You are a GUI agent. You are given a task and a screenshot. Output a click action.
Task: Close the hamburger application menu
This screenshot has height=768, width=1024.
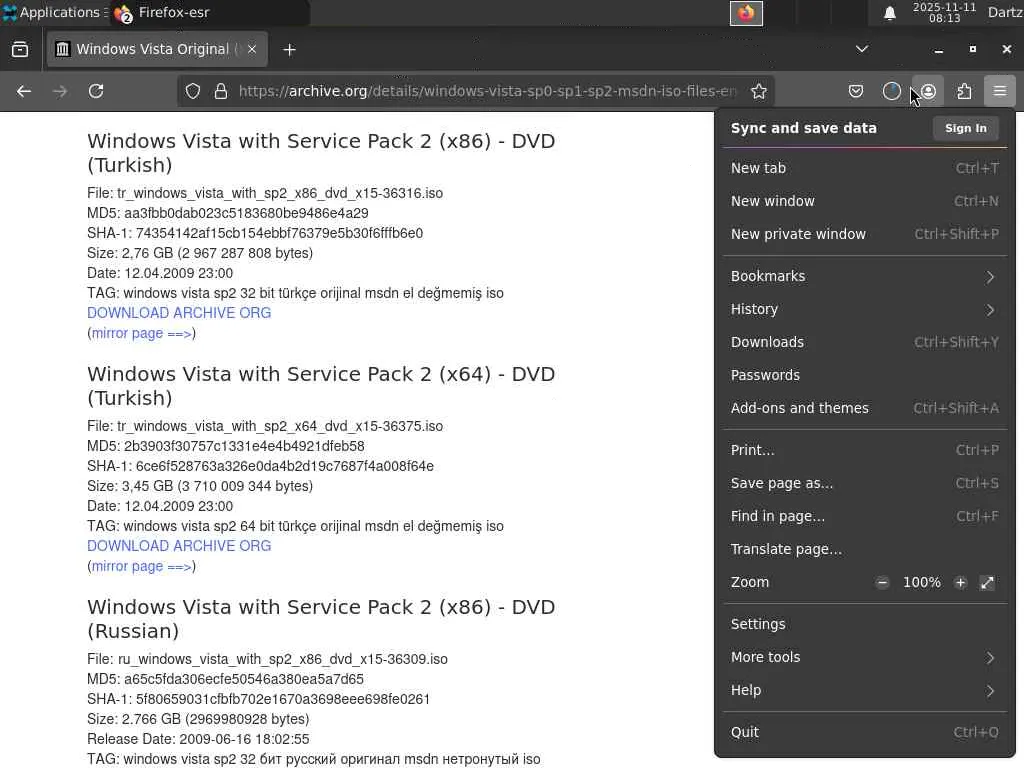[999, 91]
